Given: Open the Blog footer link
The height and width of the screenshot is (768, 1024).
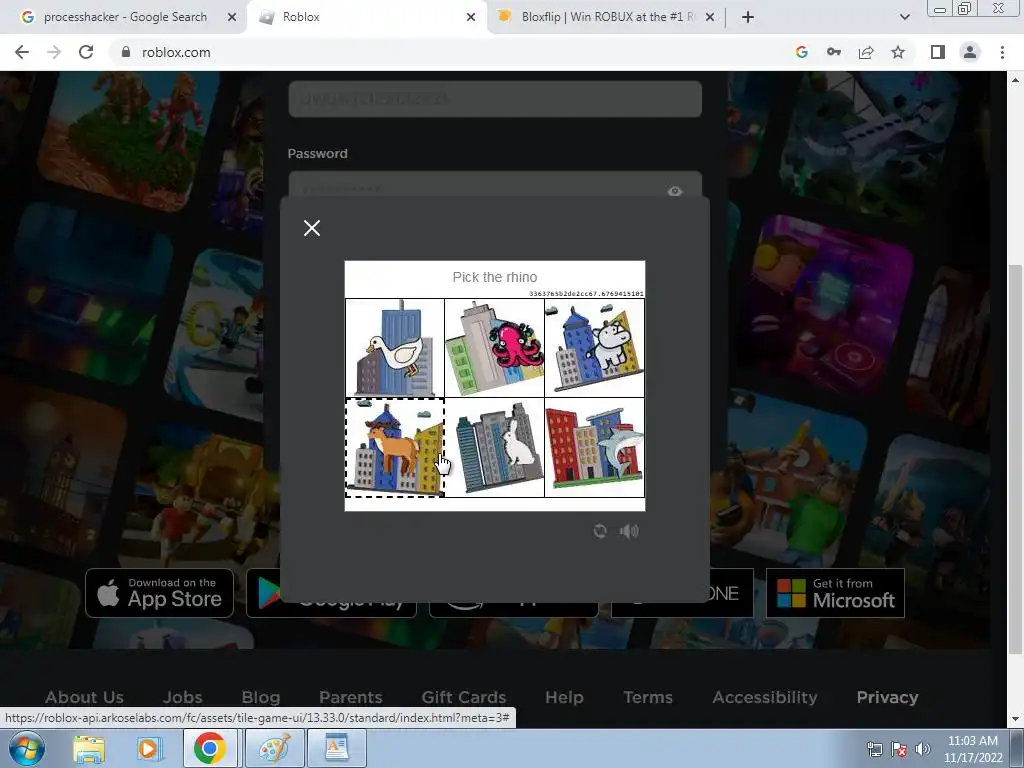Looking at the screenshot, I should [261, 697].
